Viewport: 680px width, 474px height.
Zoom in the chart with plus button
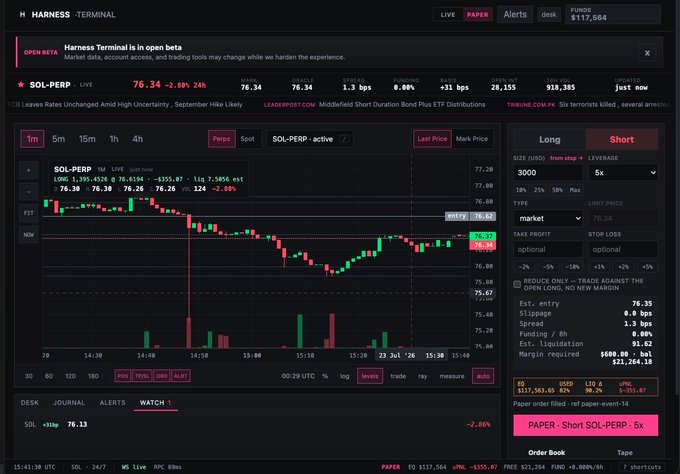[x=29, y=170]
